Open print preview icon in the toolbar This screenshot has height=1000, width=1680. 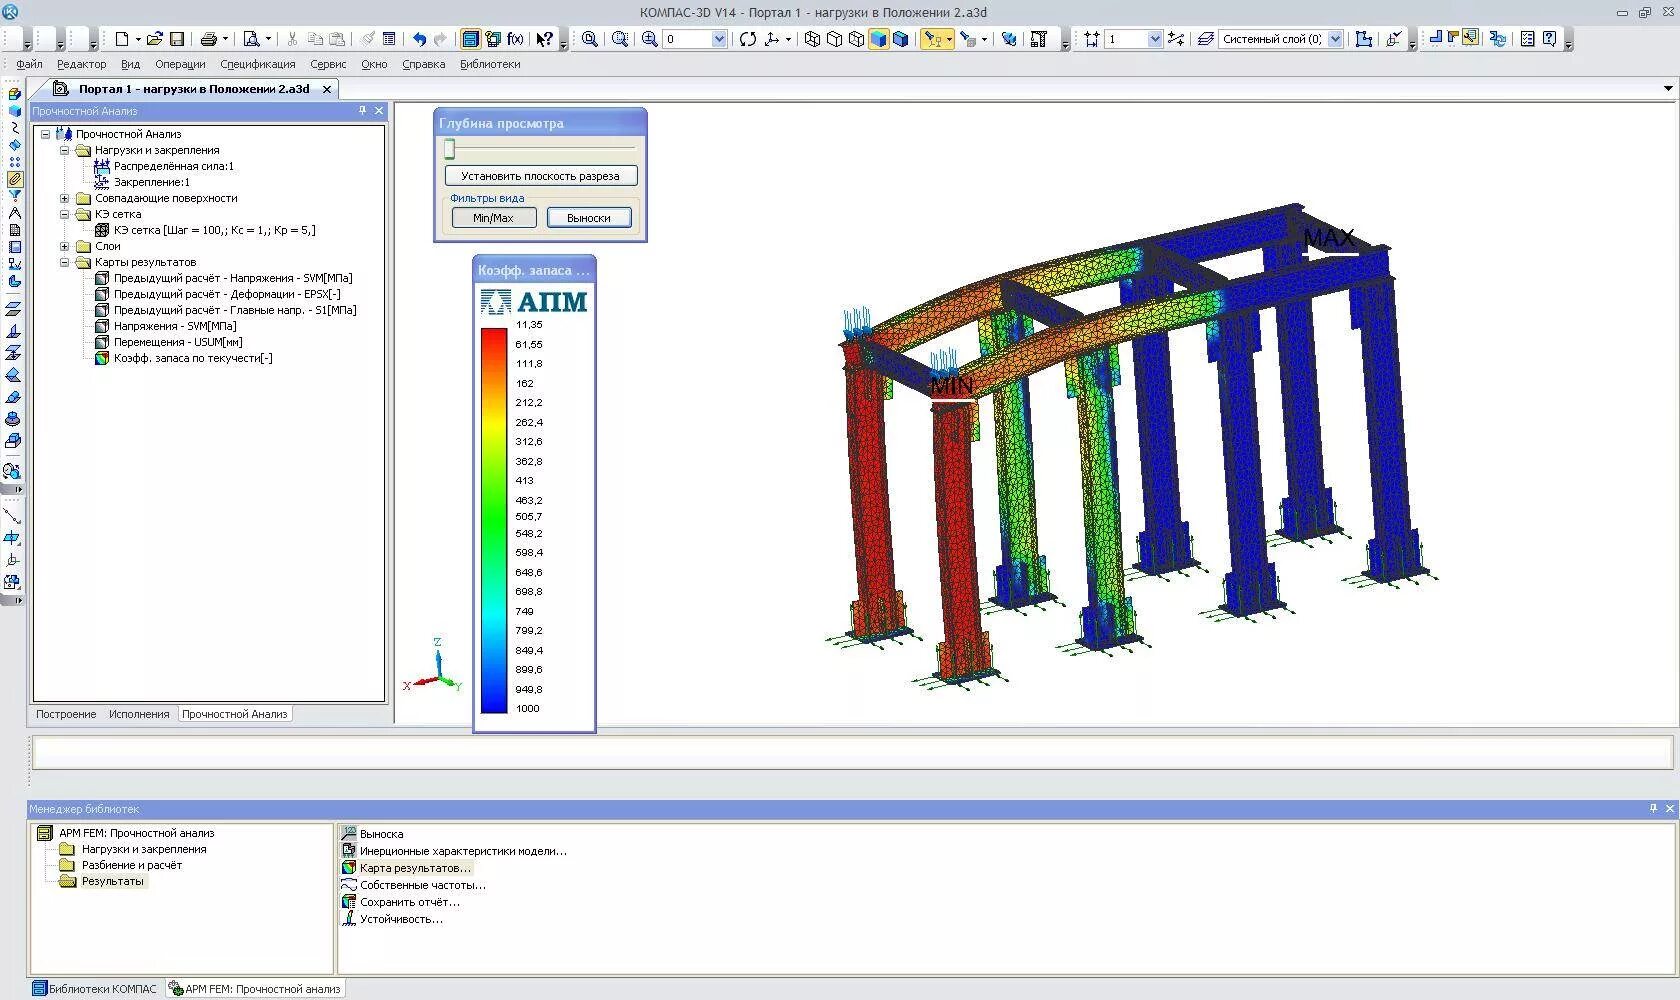pyautogui.click(x=252, y=39)
